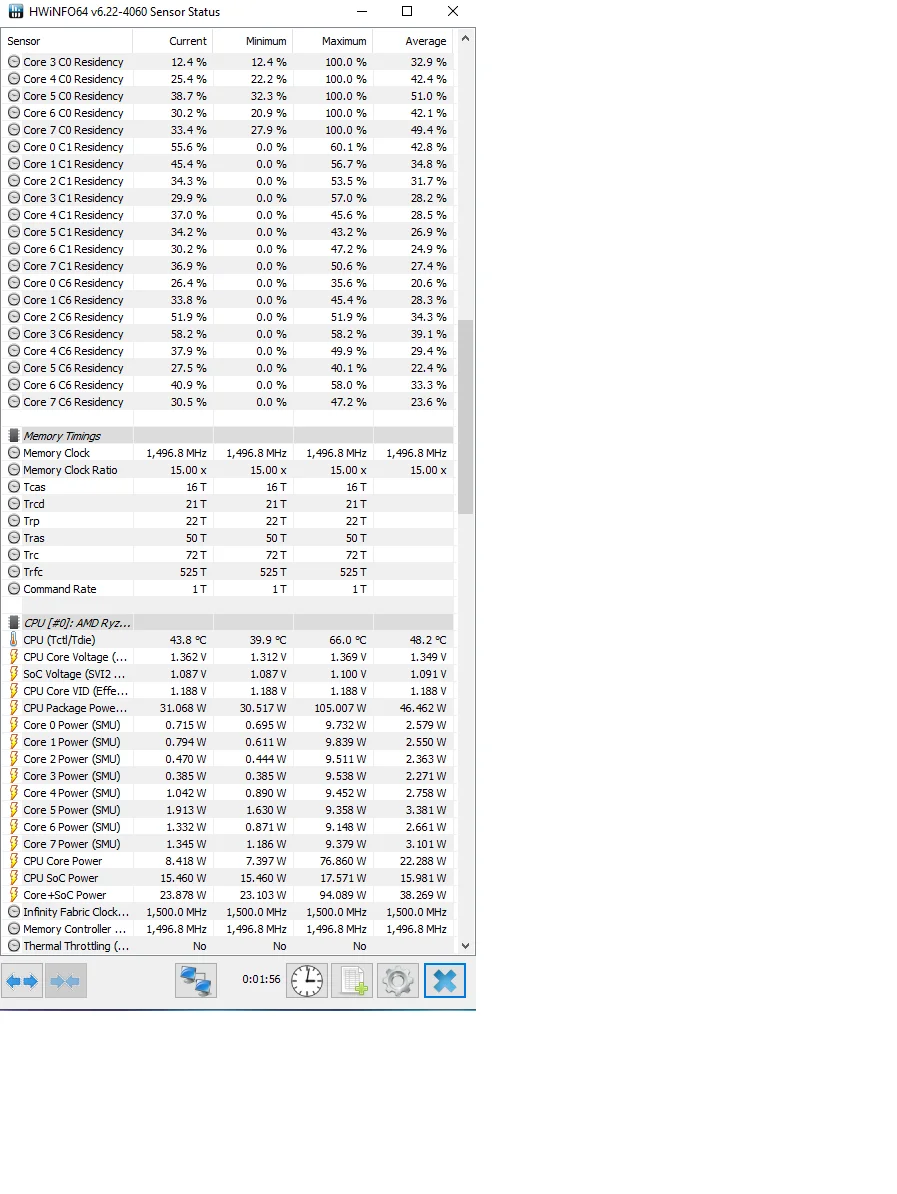Click the lightning icon beside SoC Voltage
The image size is (897, 1194).
tap(14, 674)
